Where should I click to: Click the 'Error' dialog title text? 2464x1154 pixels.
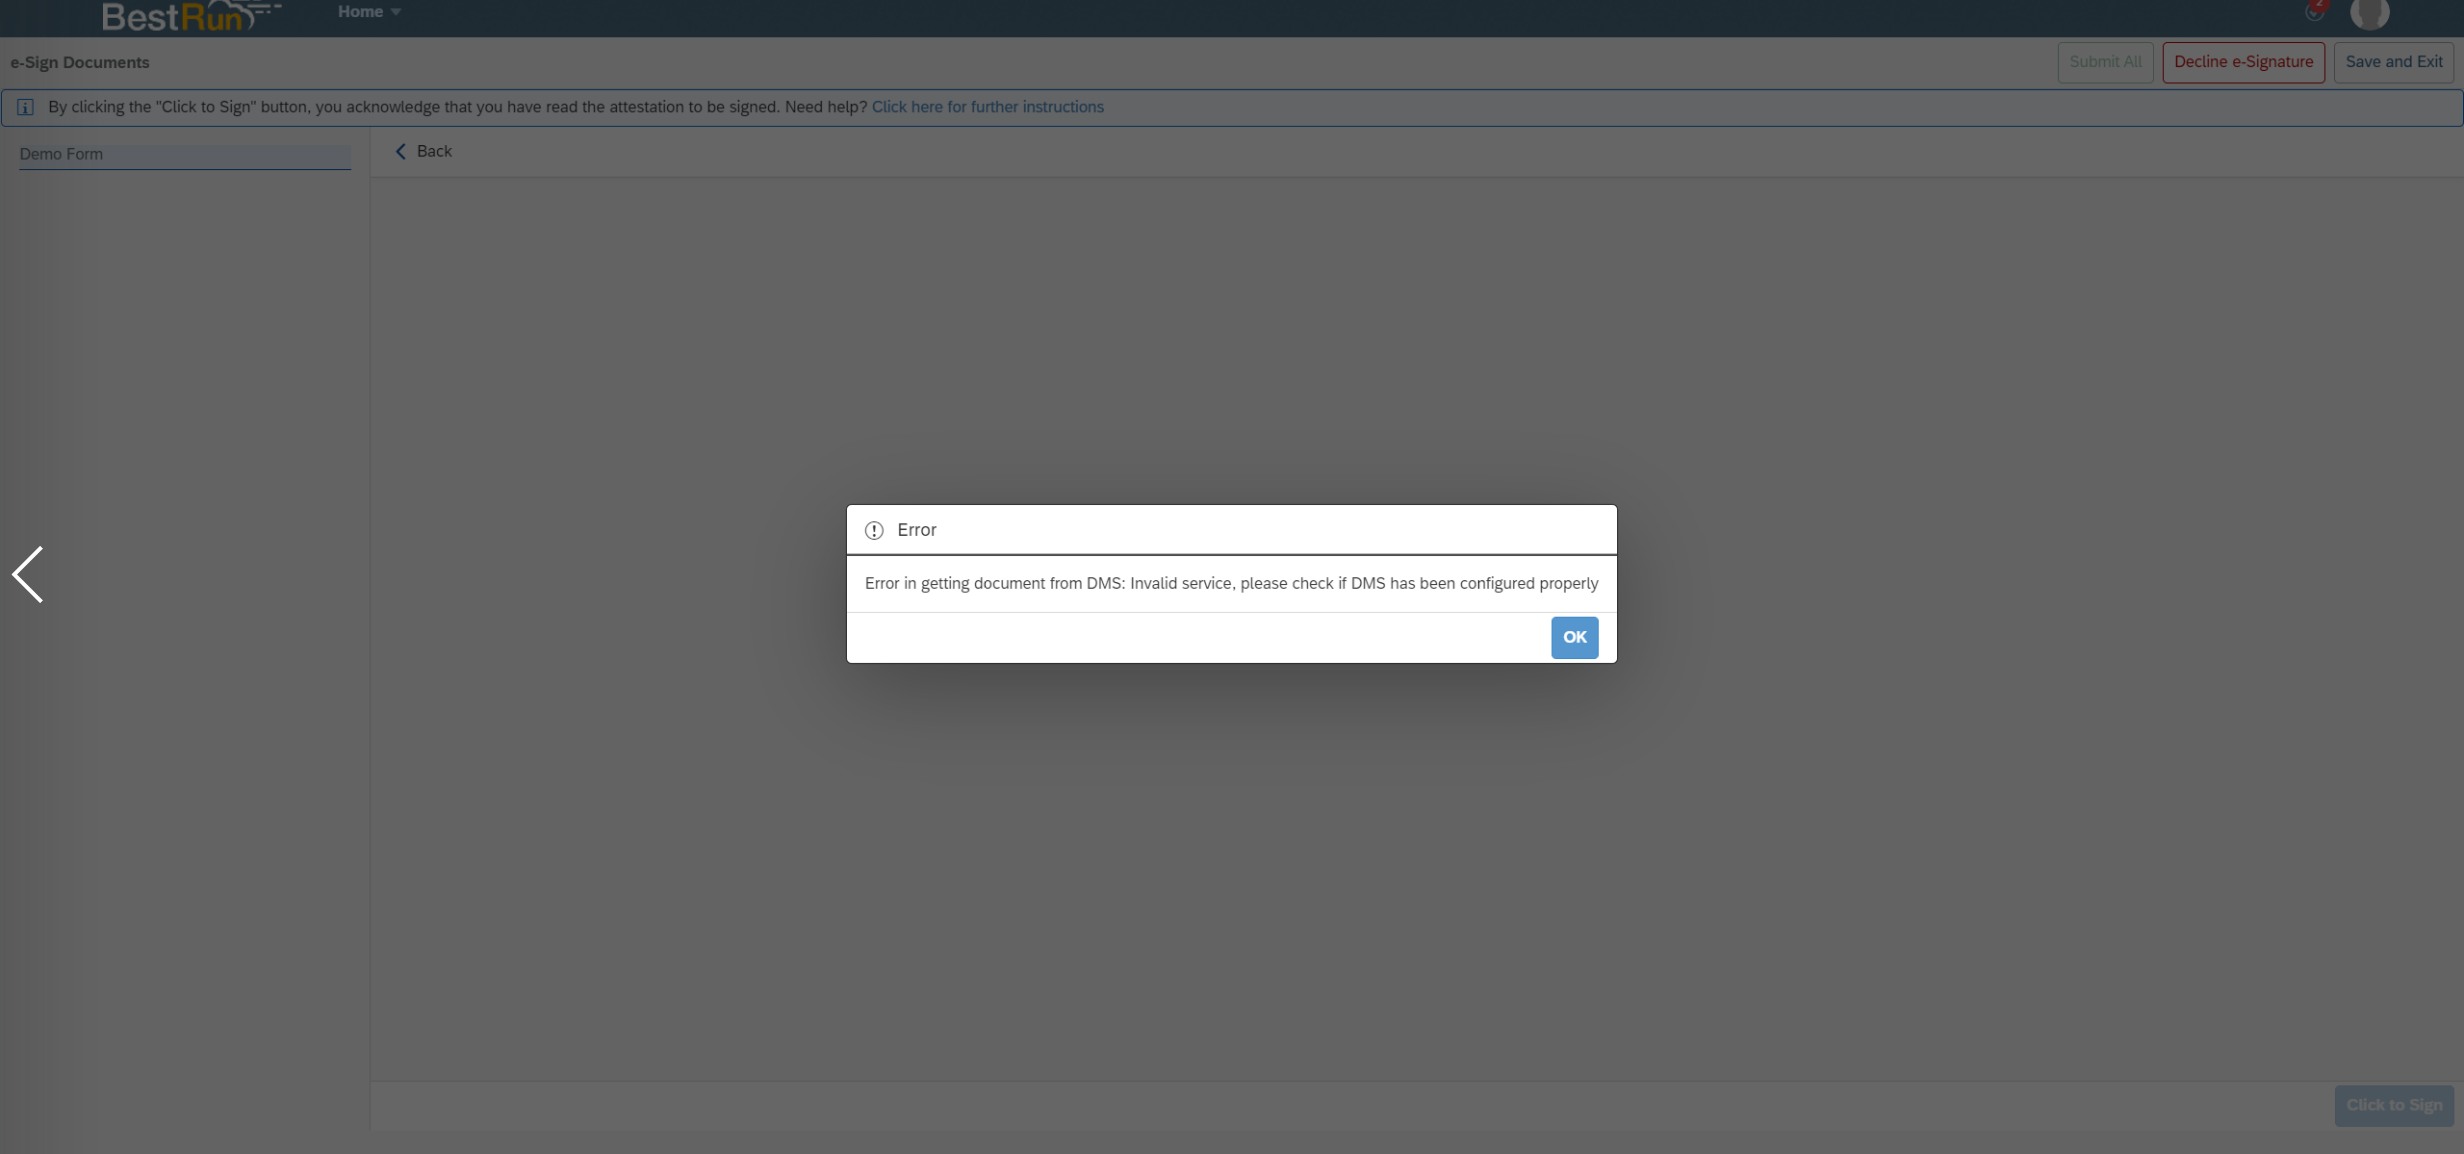[916, 530]
